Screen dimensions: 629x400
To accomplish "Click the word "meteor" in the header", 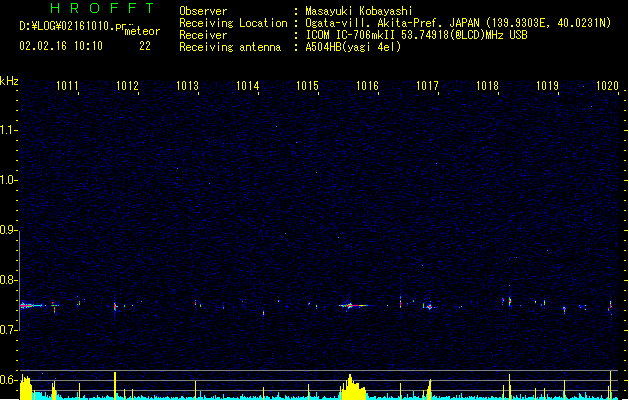I will click(142, 31).
